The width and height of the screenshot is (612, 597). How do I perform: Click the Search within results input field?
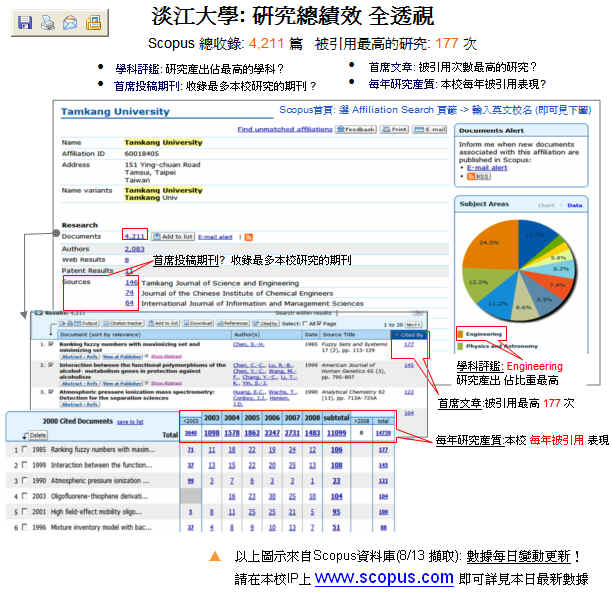click(375, 313)
